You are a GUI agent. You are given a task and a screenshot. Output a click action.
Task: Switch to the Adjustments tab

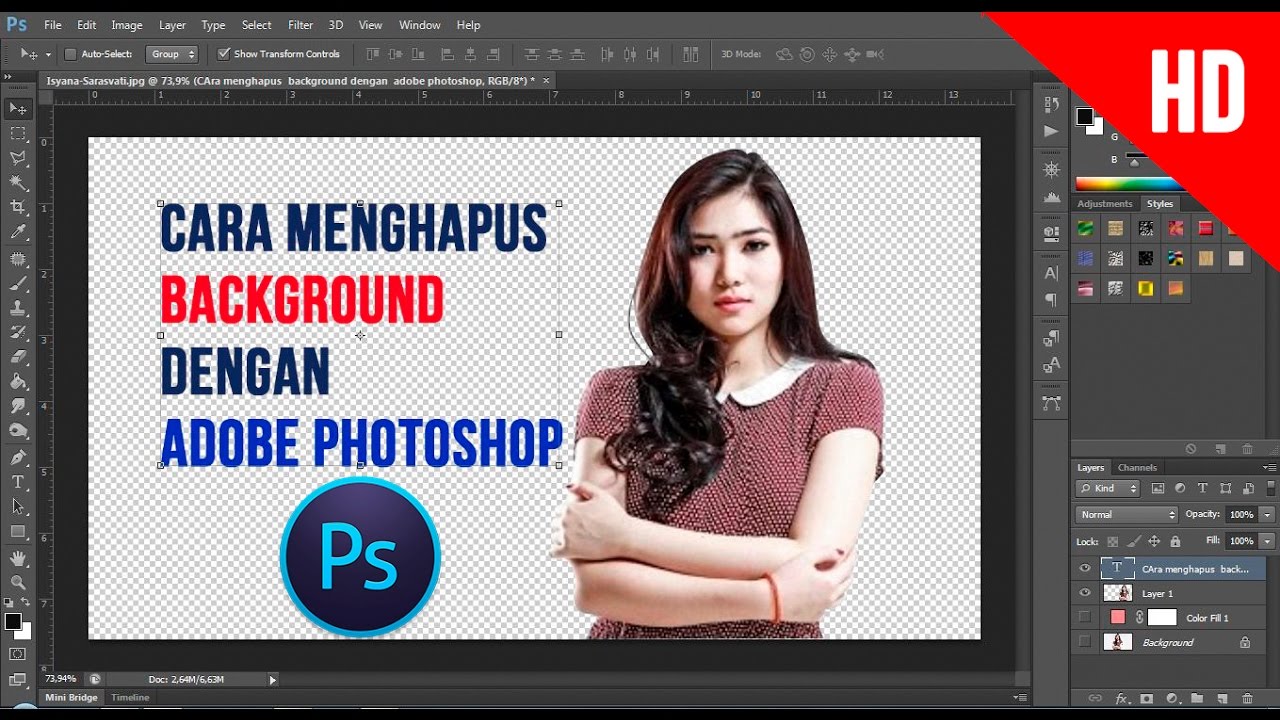(1105, 204)
